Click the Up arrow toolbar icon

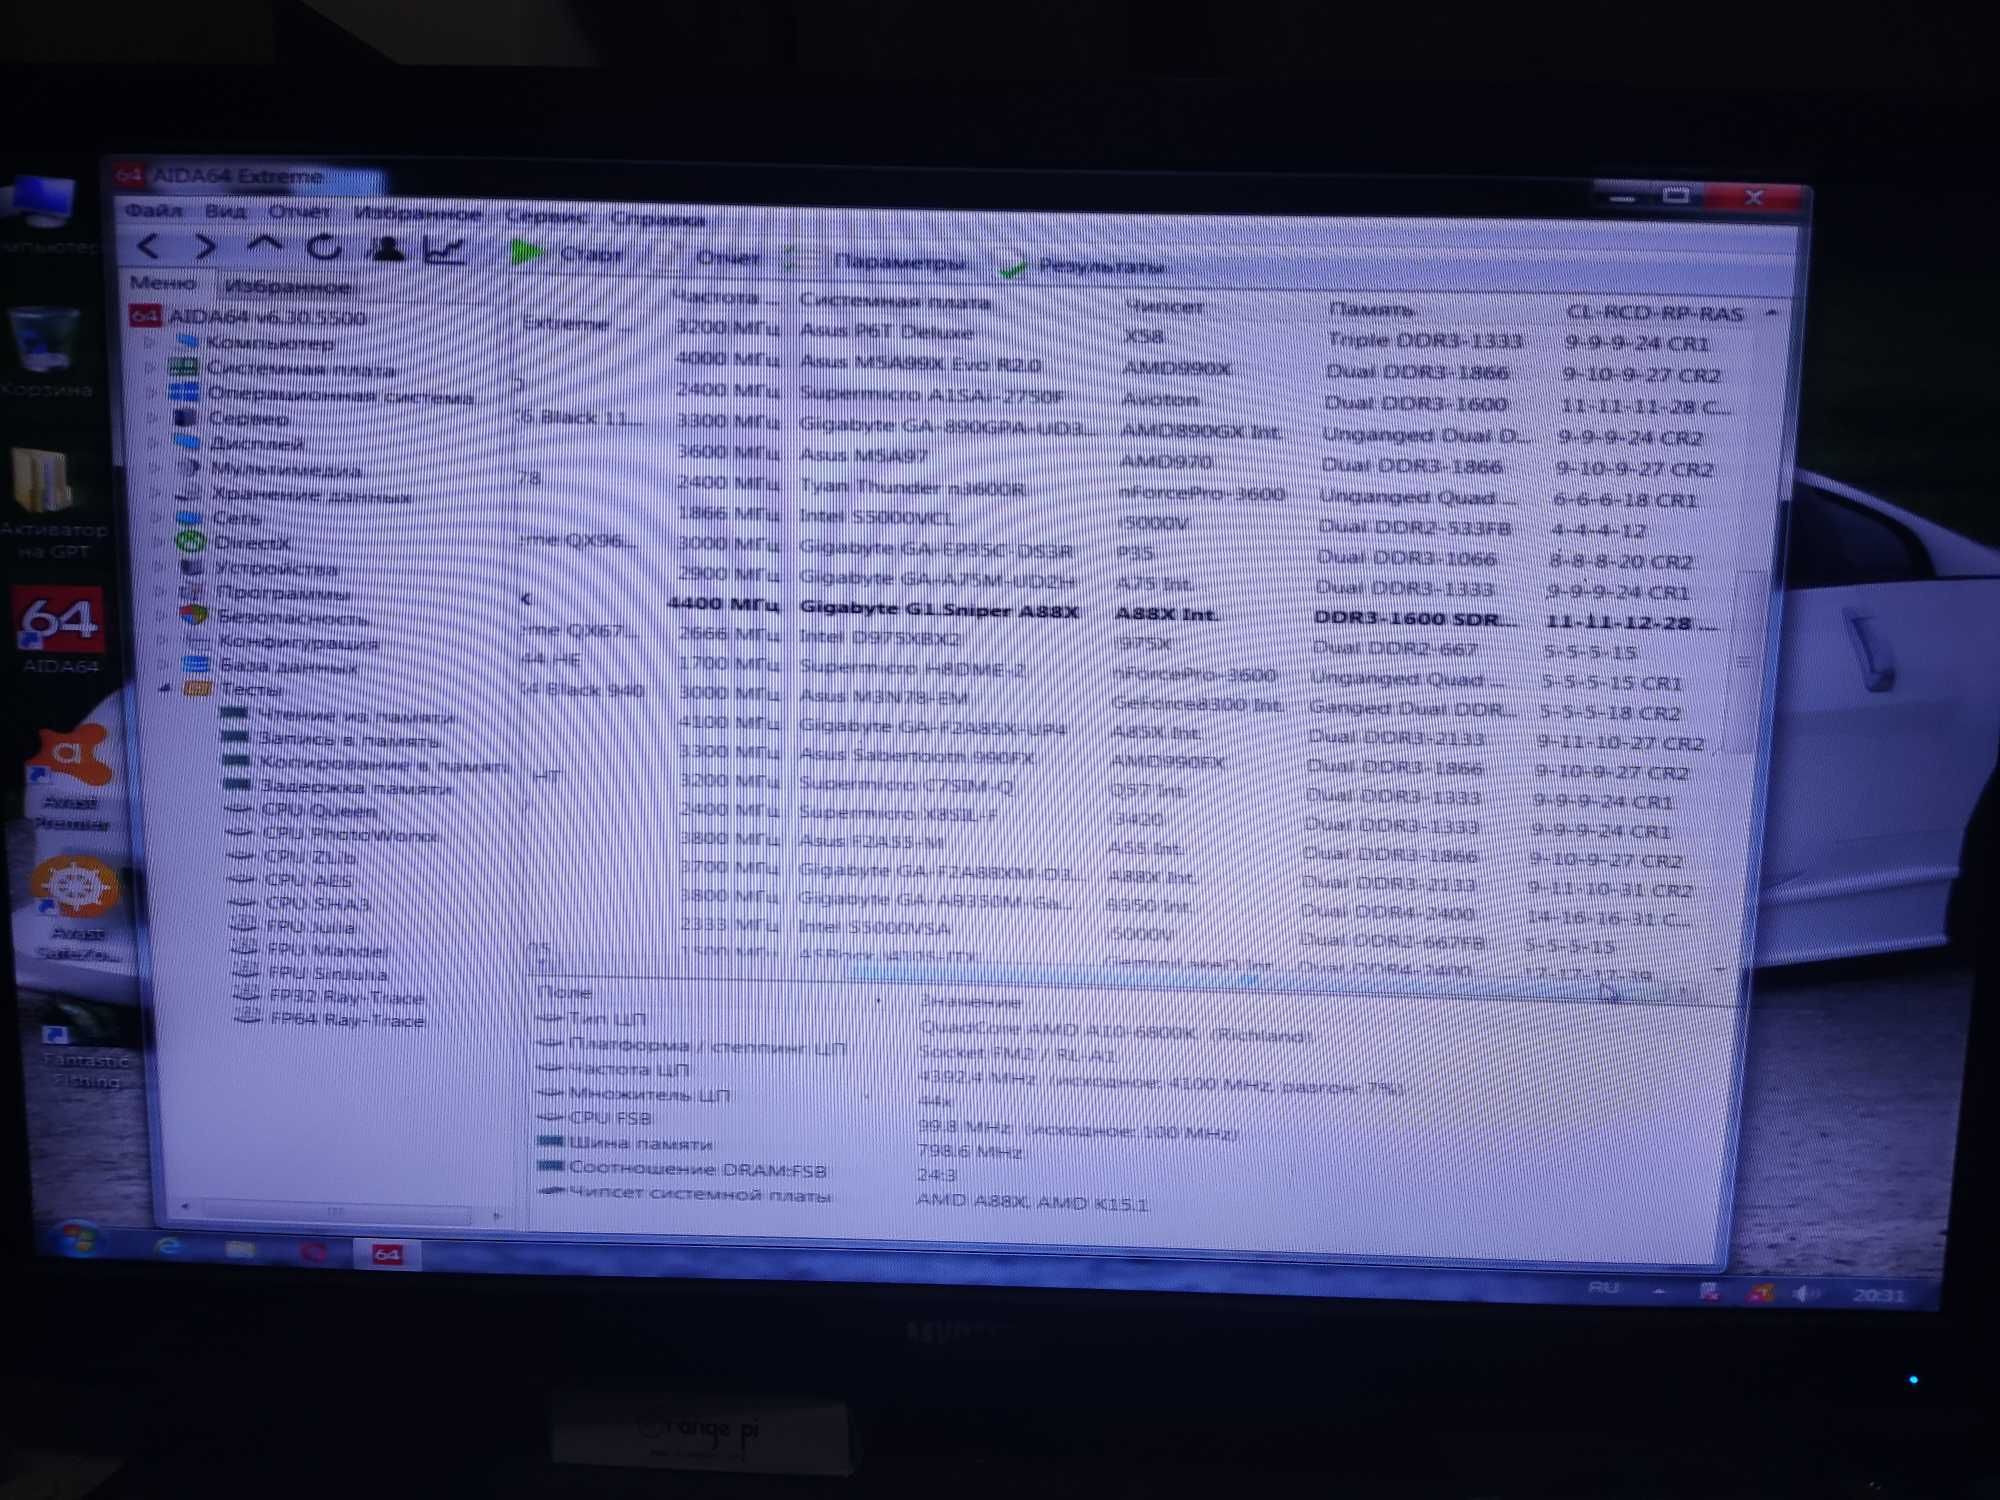pyautogui.click(x=265, y=246)
